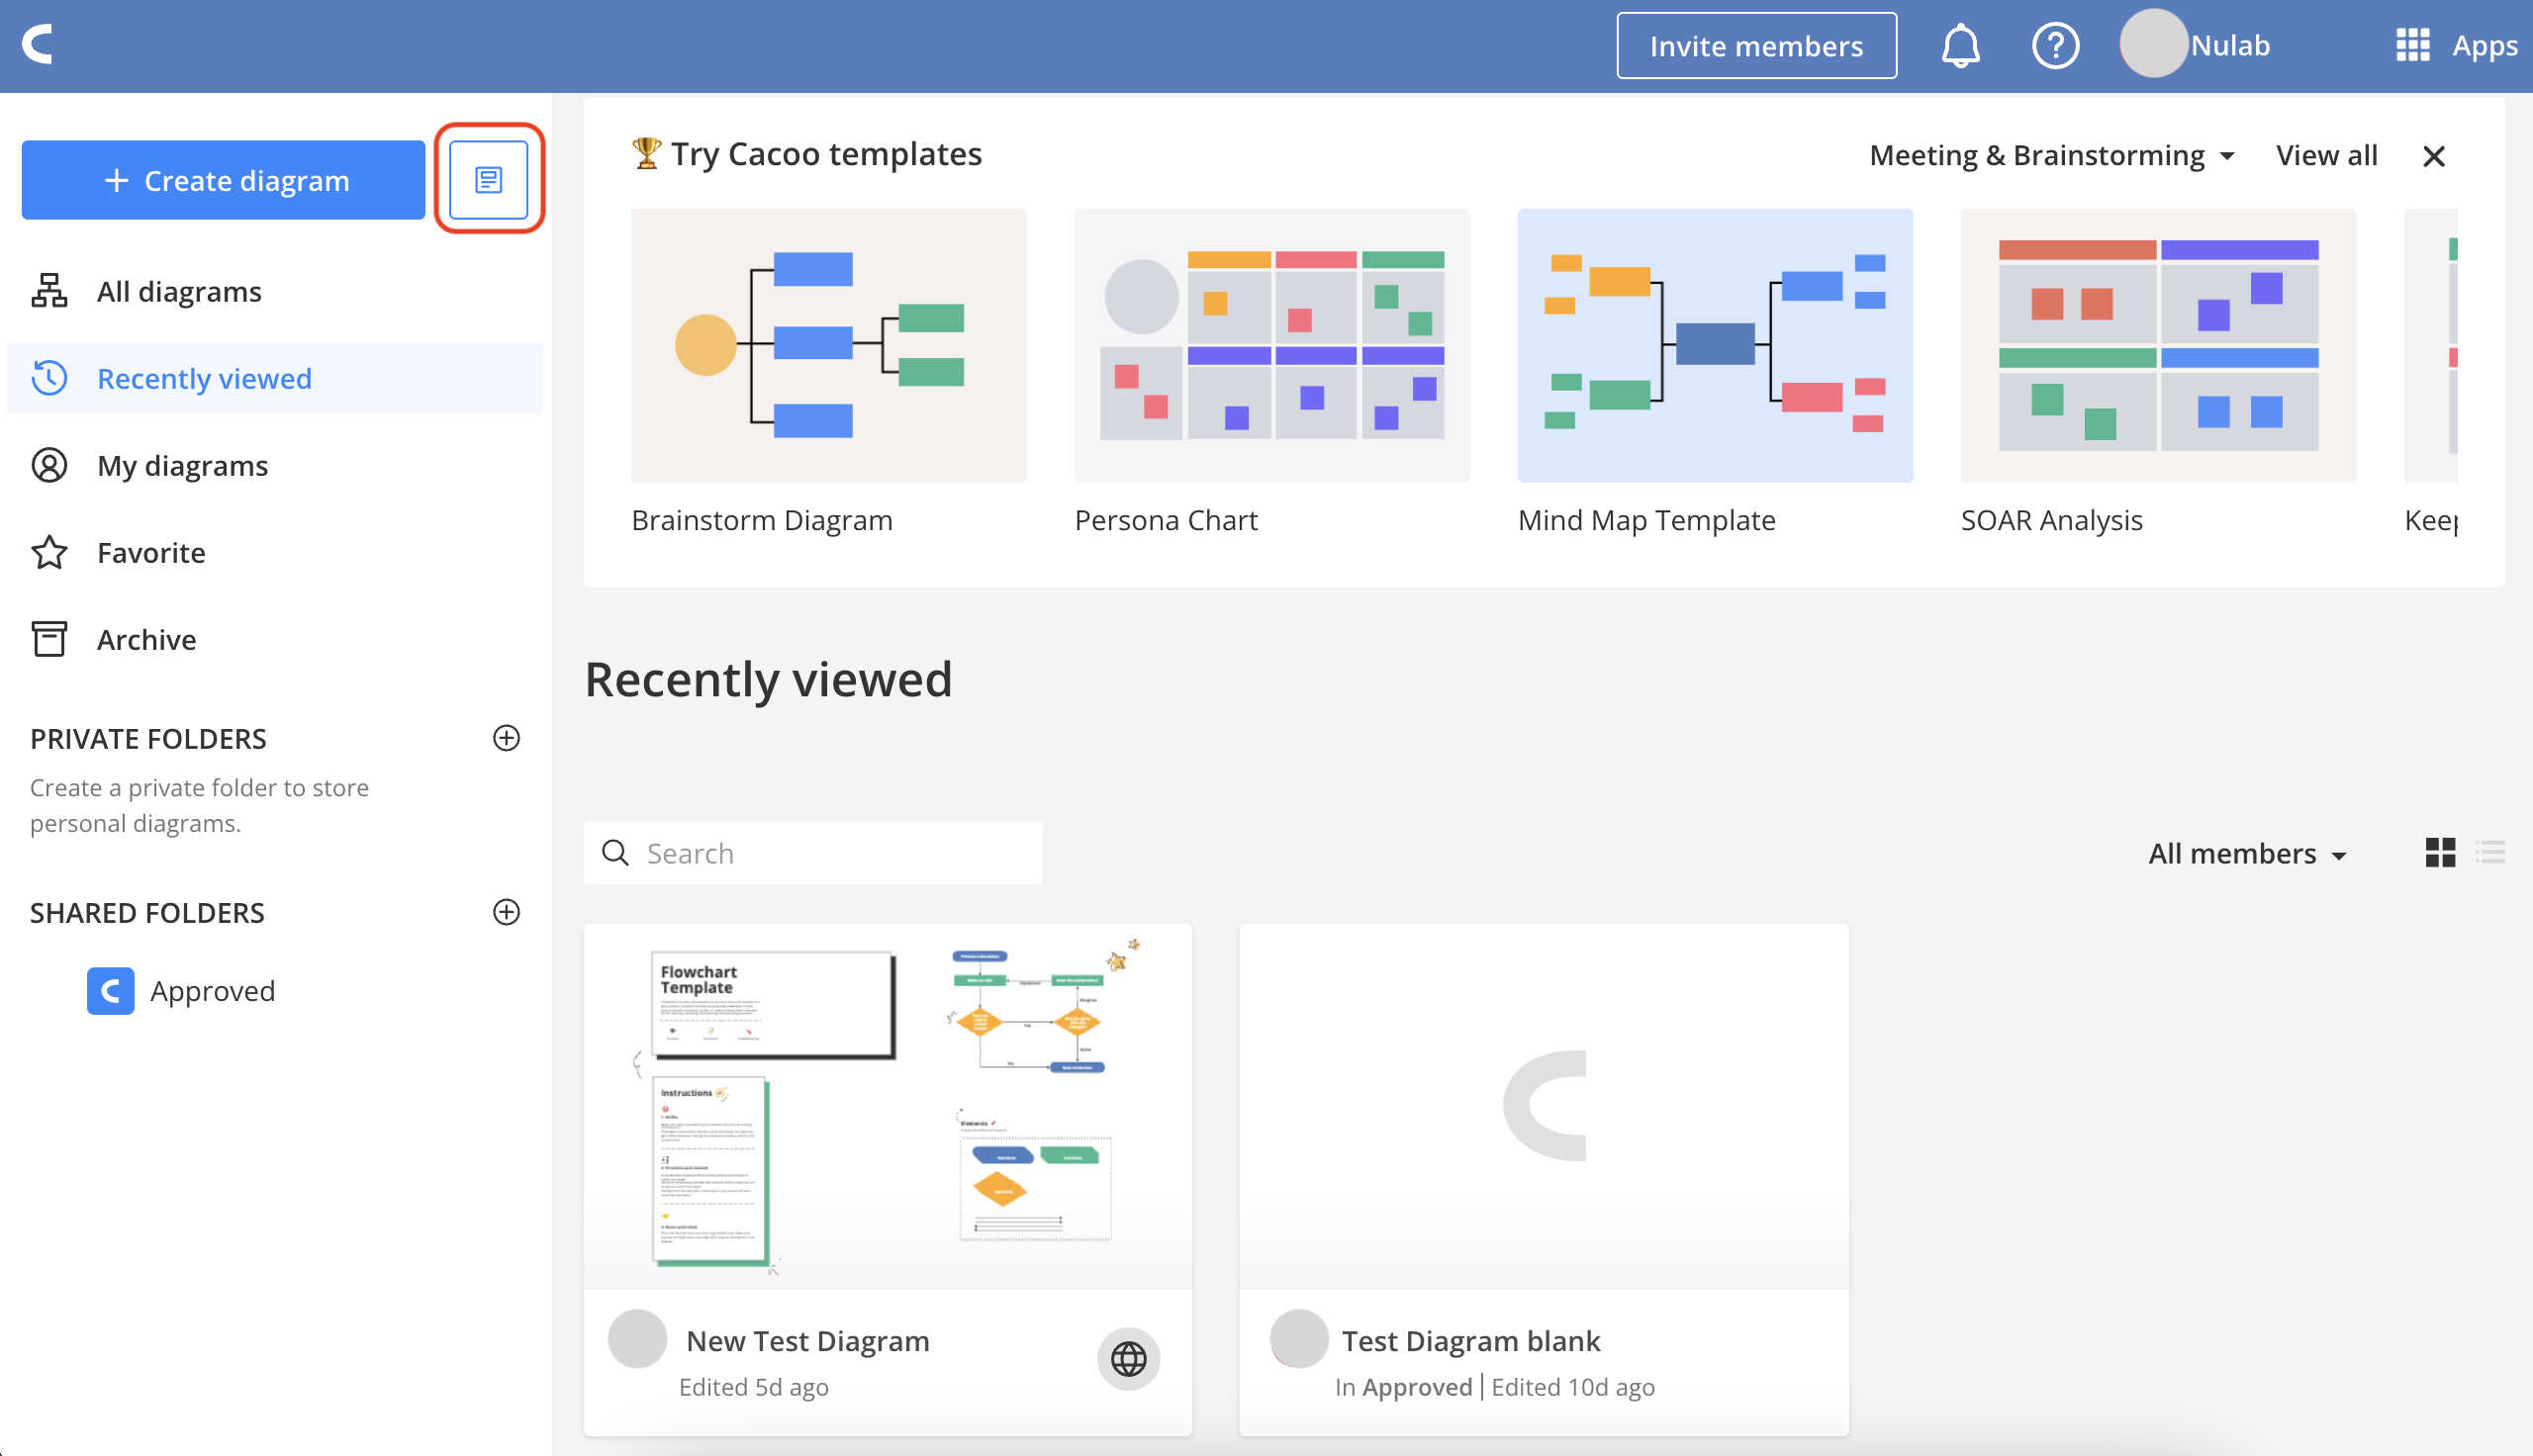Viewport: 2533px width, 1456px height.
Task: Click the SOAR Analysis label
Action: pyautogui.click(x=2051, y=520)
